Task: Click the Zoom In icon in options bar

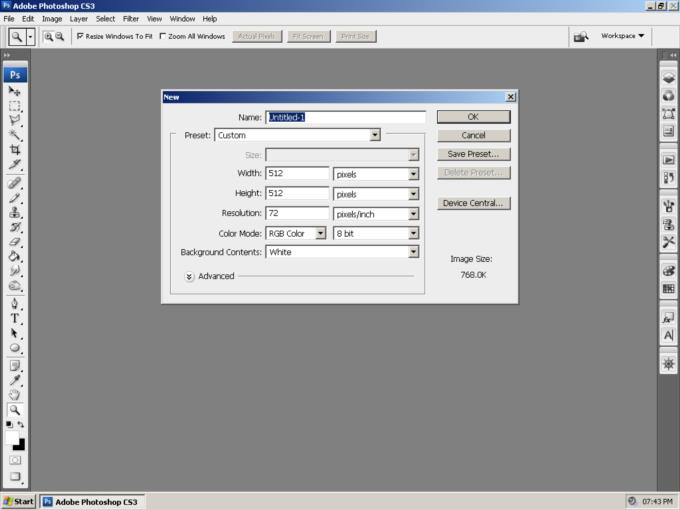Action: pyautogui.click(x=49, y=37)
